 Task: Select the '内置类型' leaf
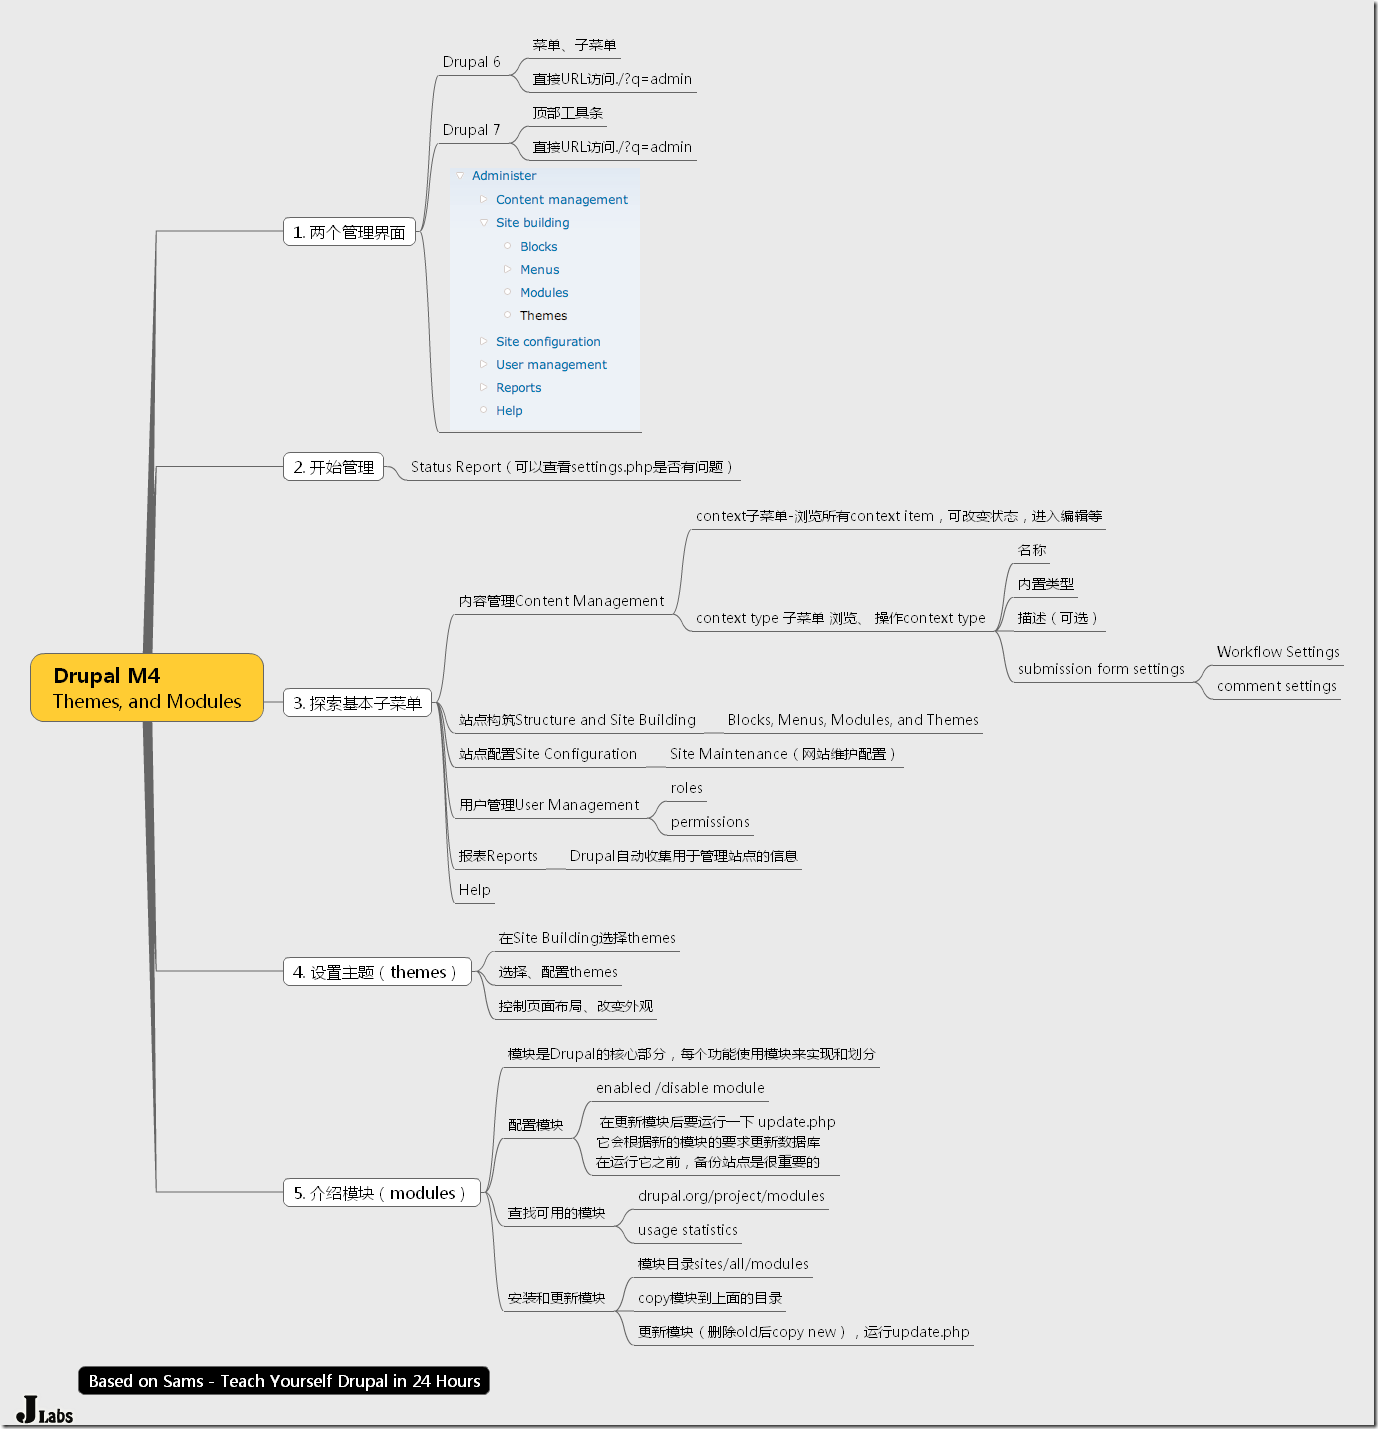(x=1046, y=584)
